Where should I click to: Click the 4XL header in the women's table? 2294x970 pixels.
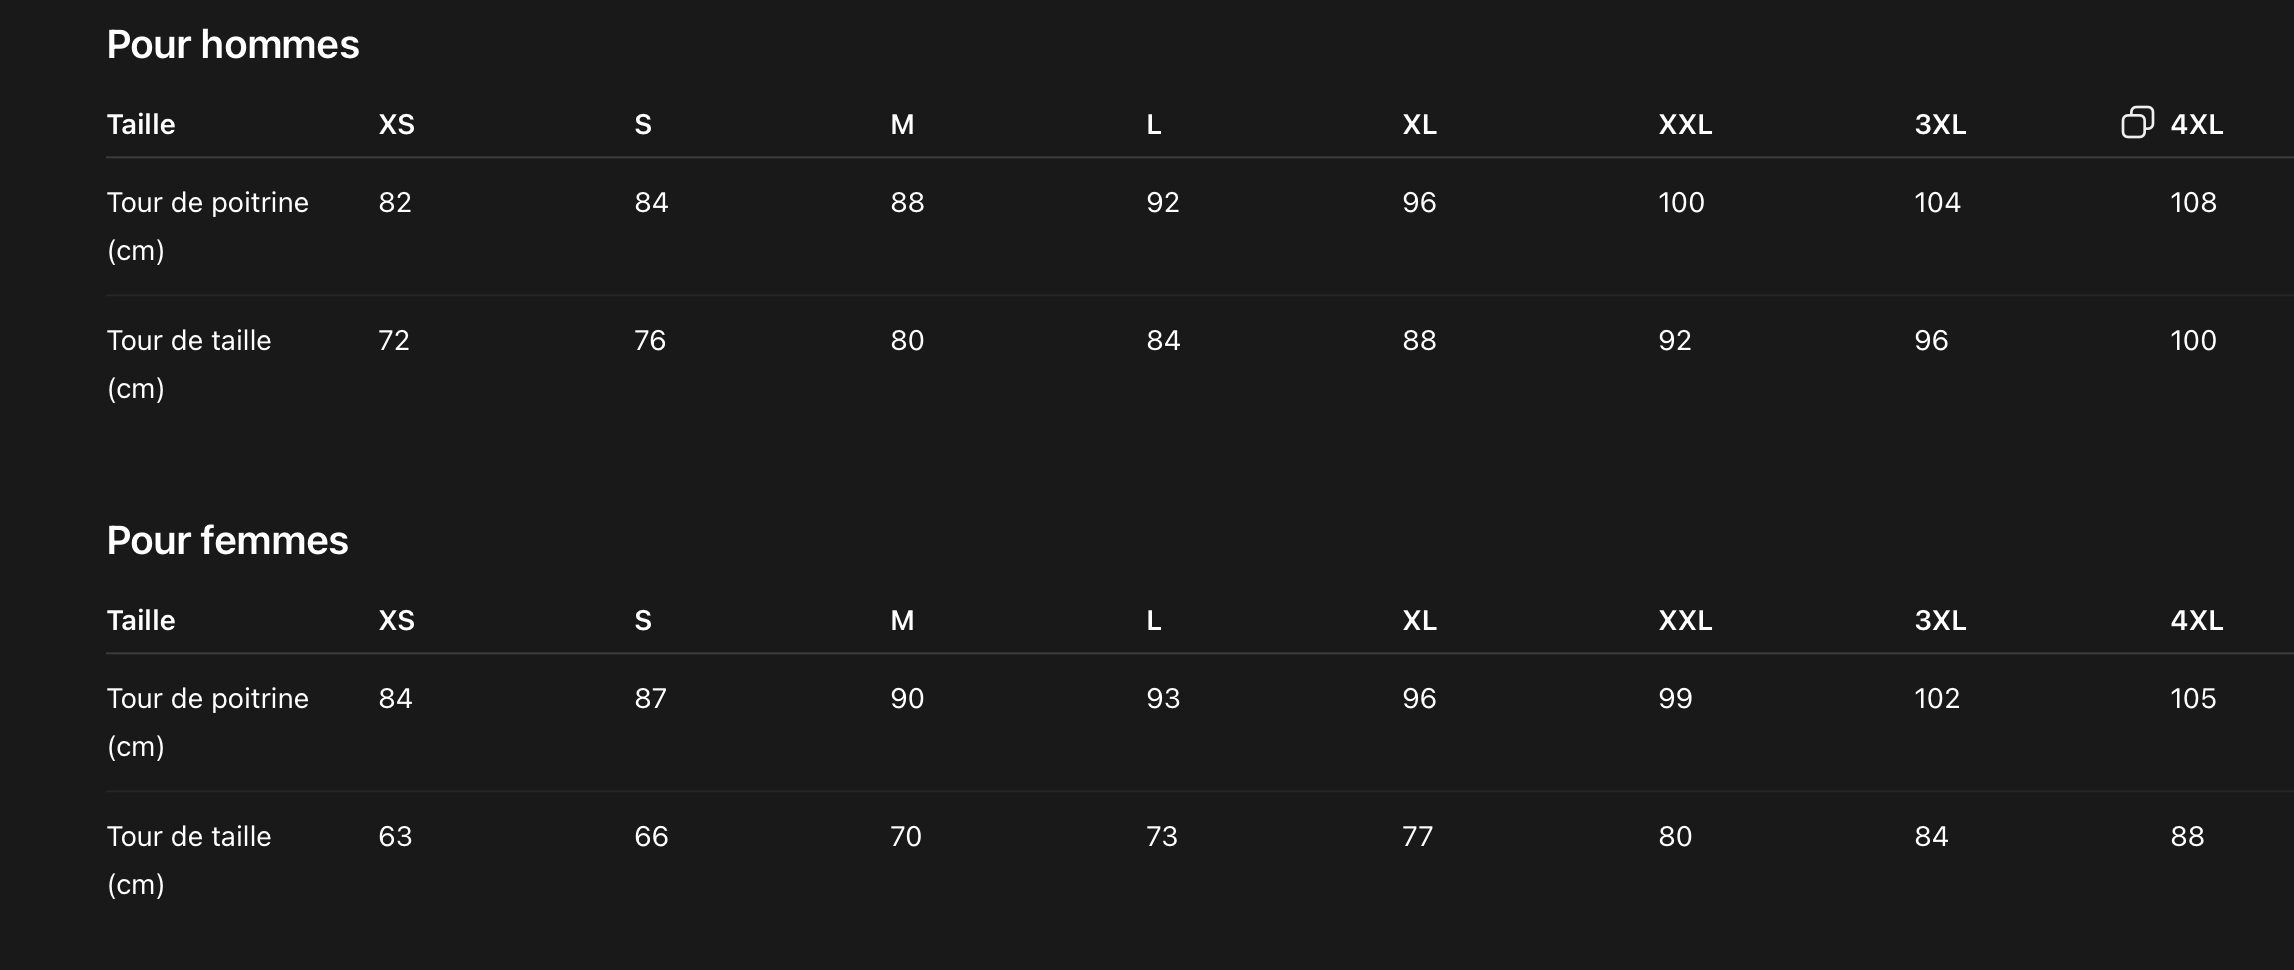click(x=2196, y=621)
